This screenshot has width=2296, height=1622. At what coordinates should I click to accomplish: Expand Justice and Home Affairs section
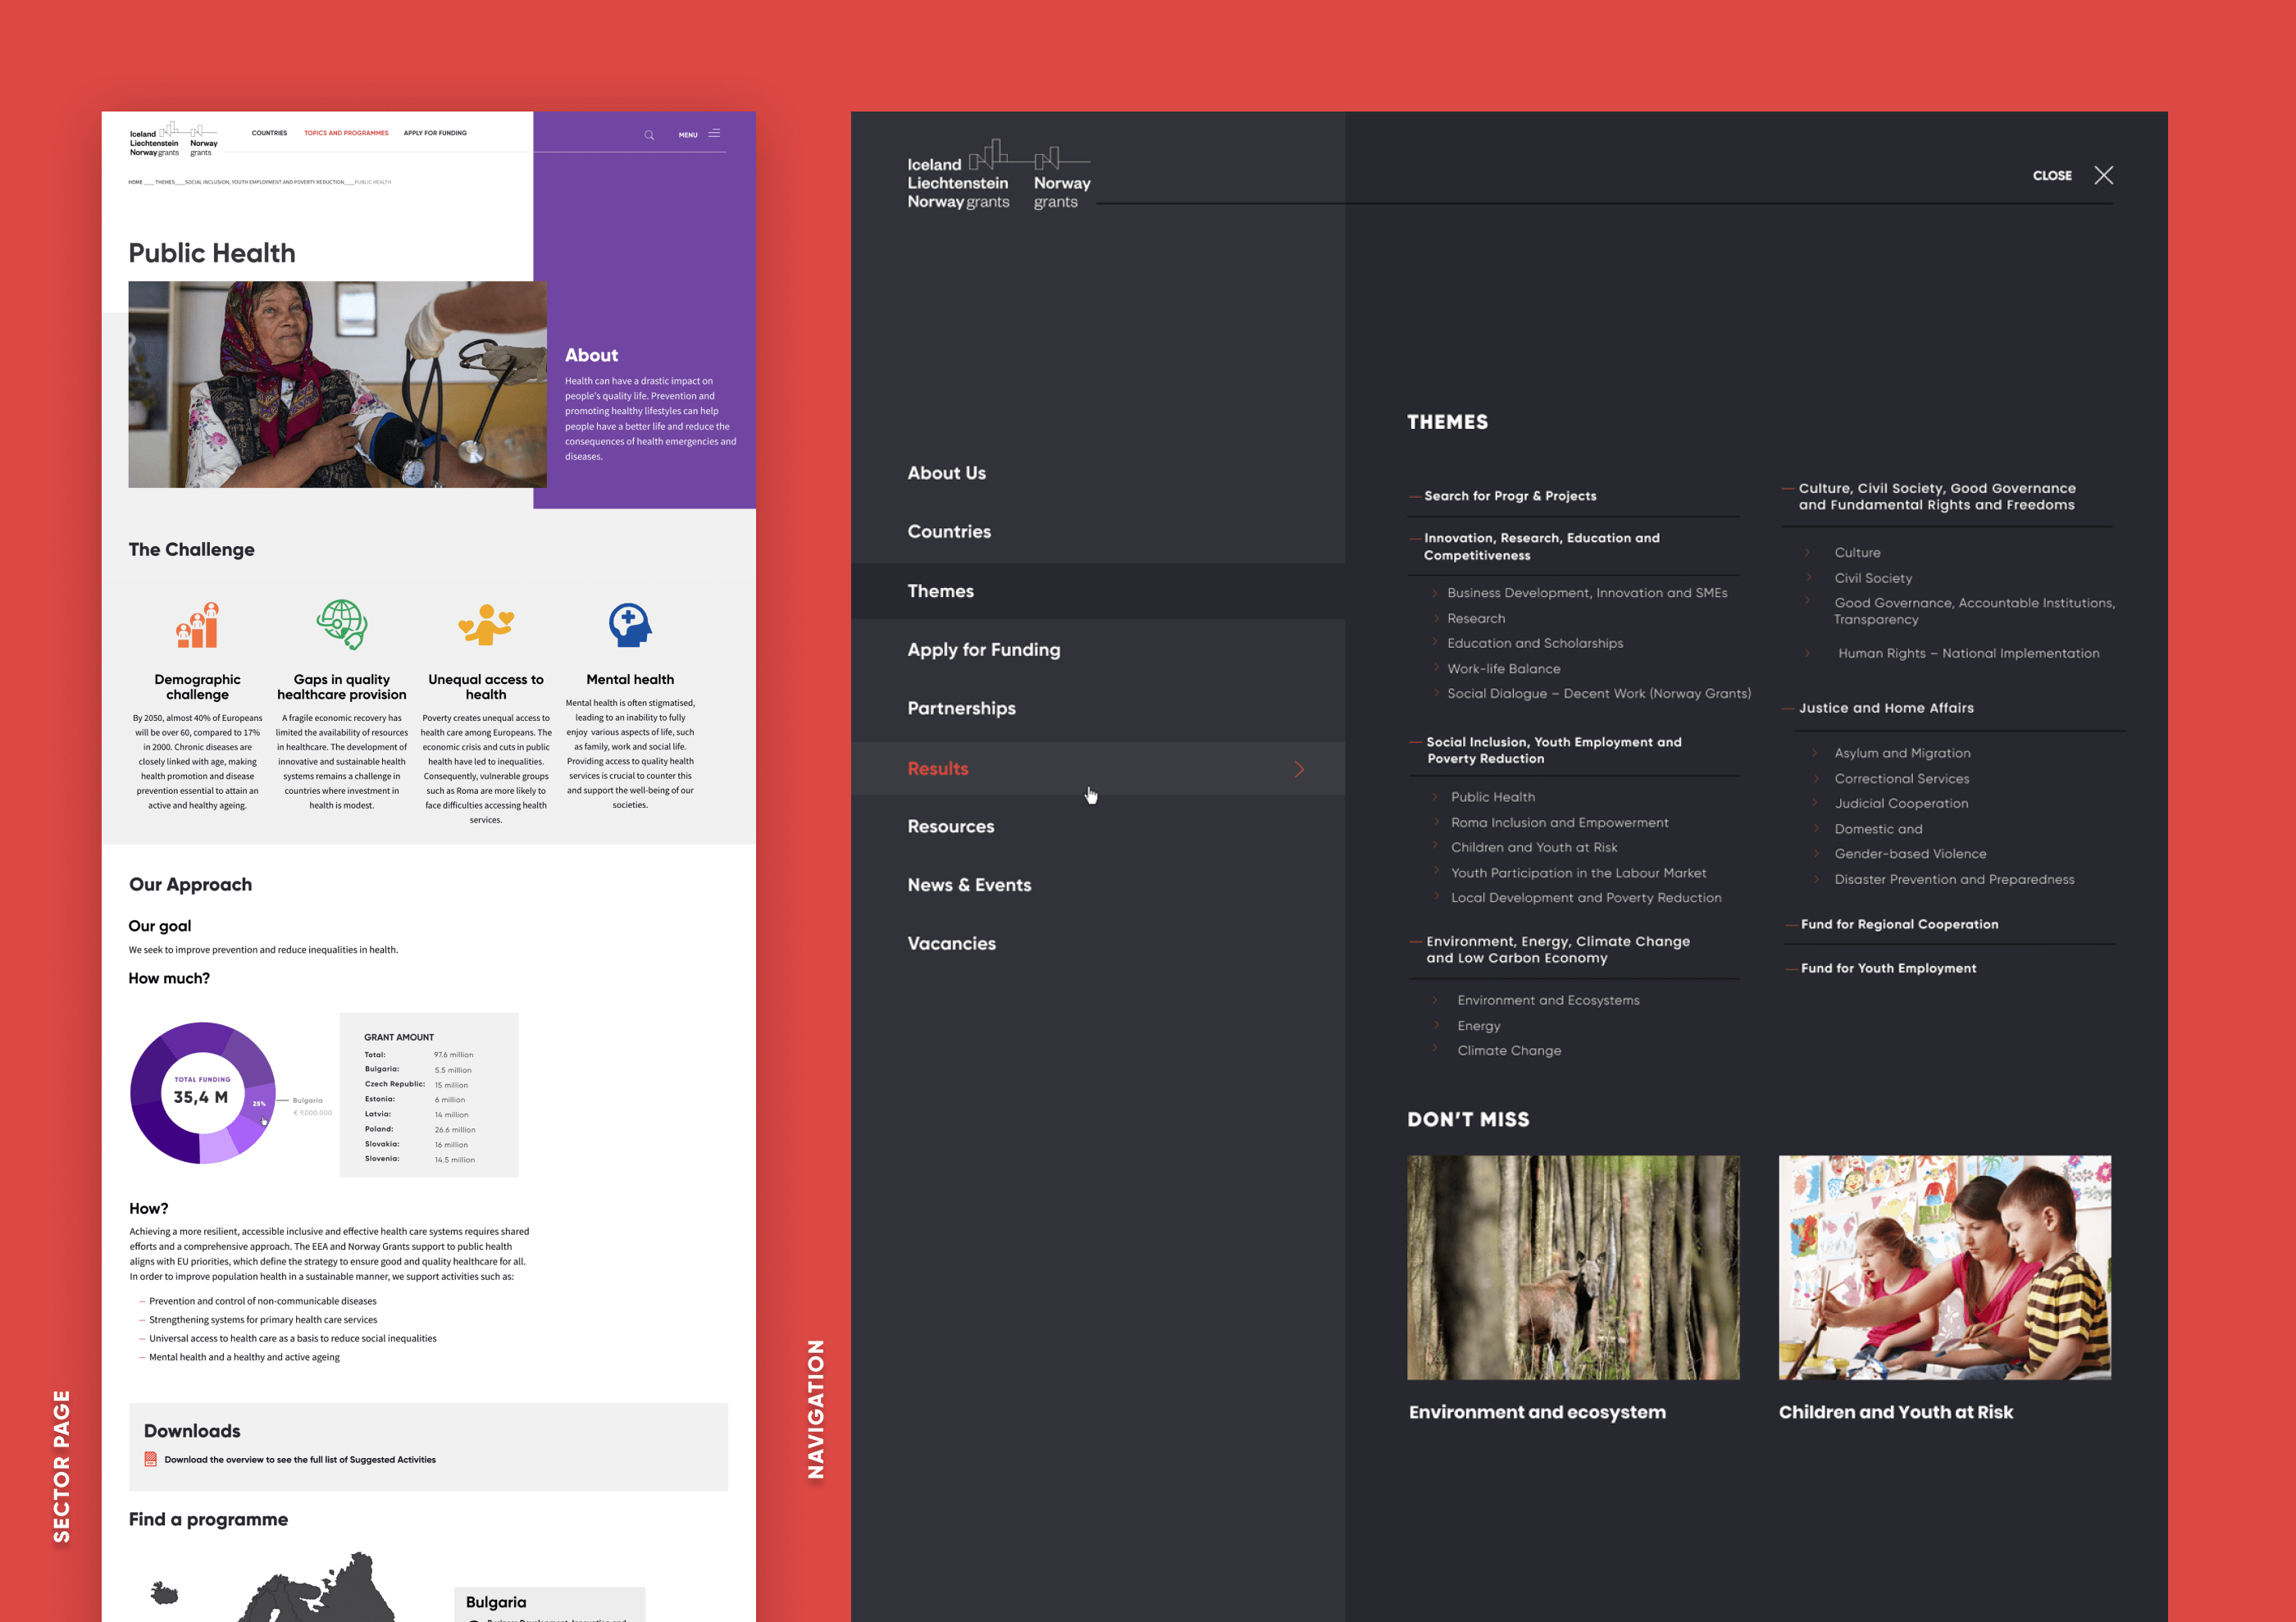click(1885, 708)
